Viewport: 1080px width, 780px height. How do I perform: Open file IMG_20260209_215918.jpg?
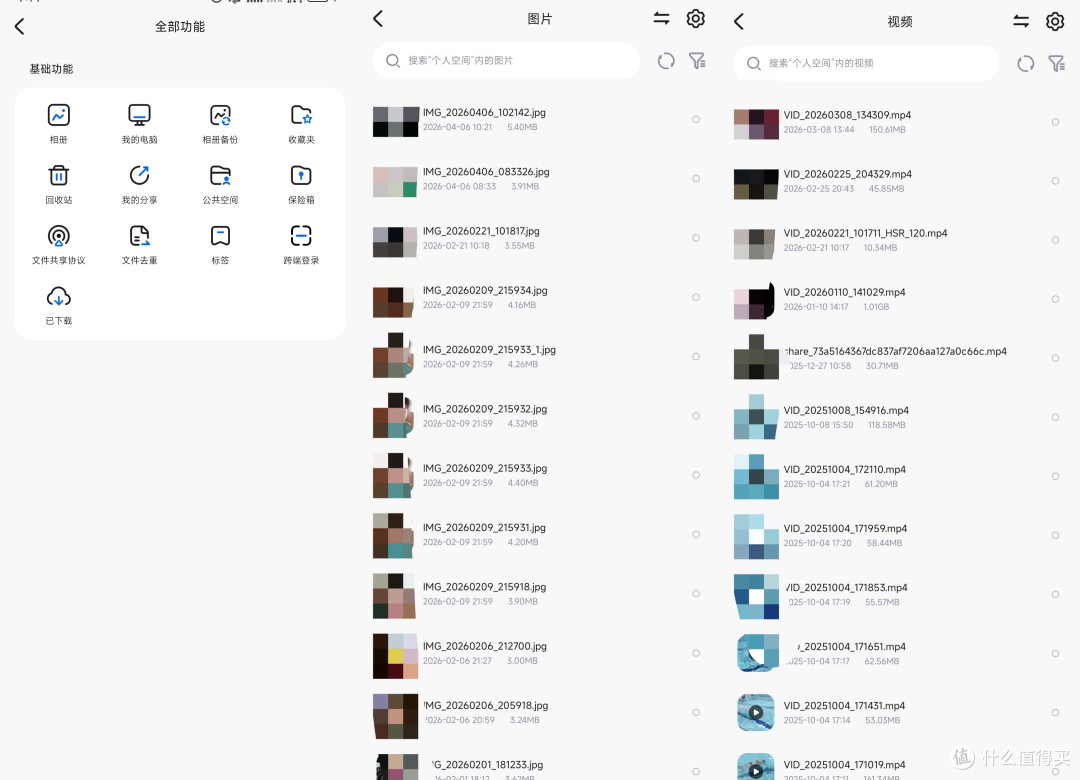click(484, 586)
